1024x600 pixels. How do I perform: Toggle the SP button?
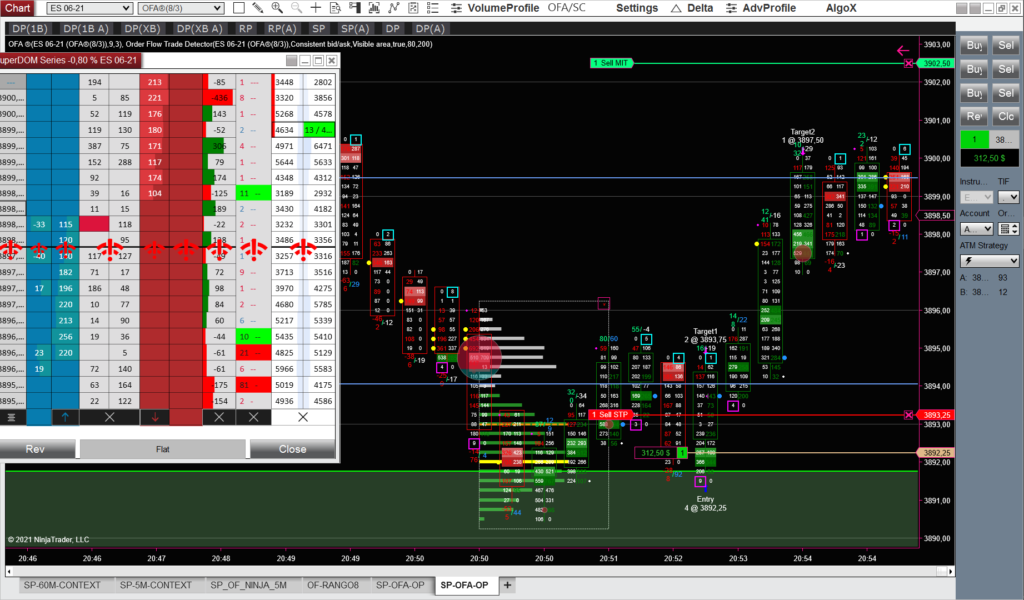[319, 29]
